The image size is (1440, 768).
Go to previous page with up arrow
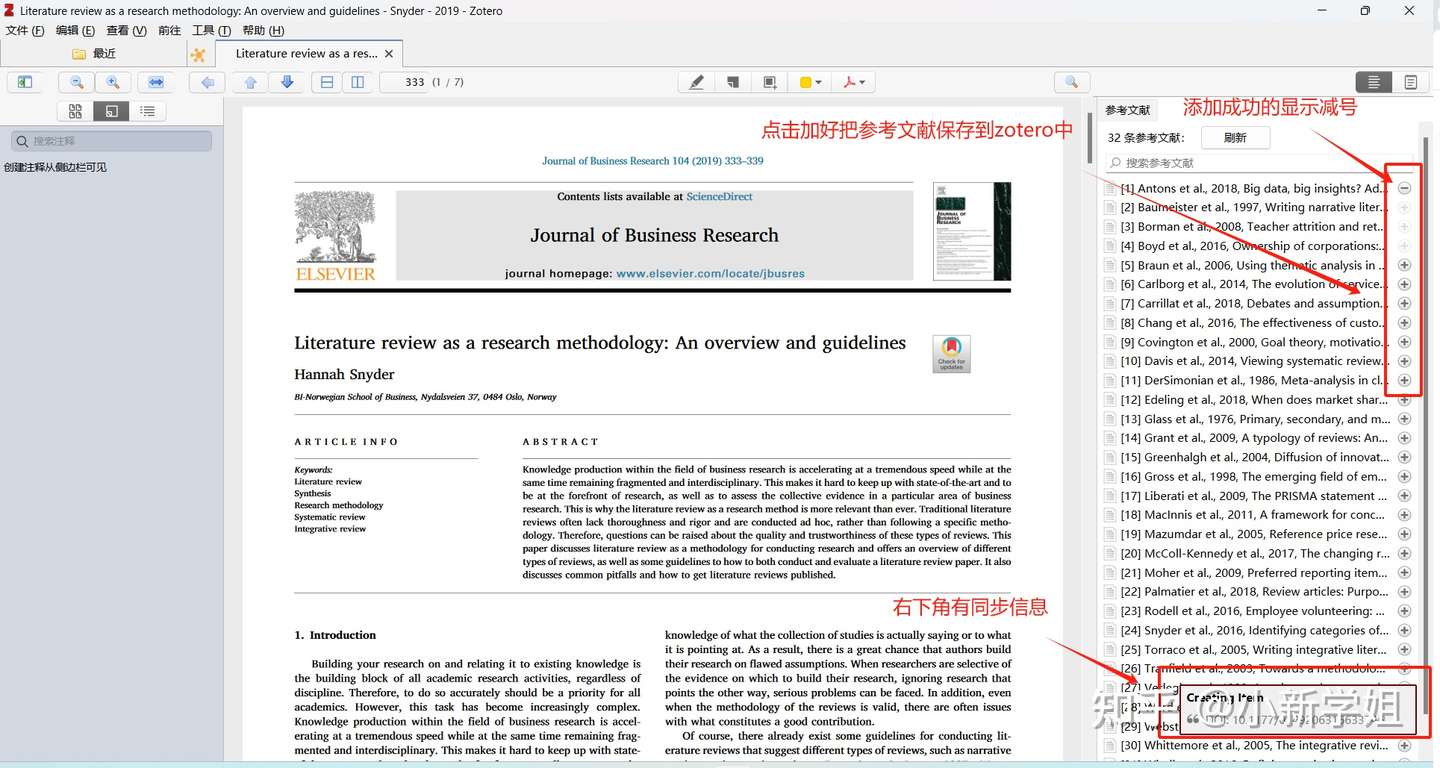[x=251, y=82]
